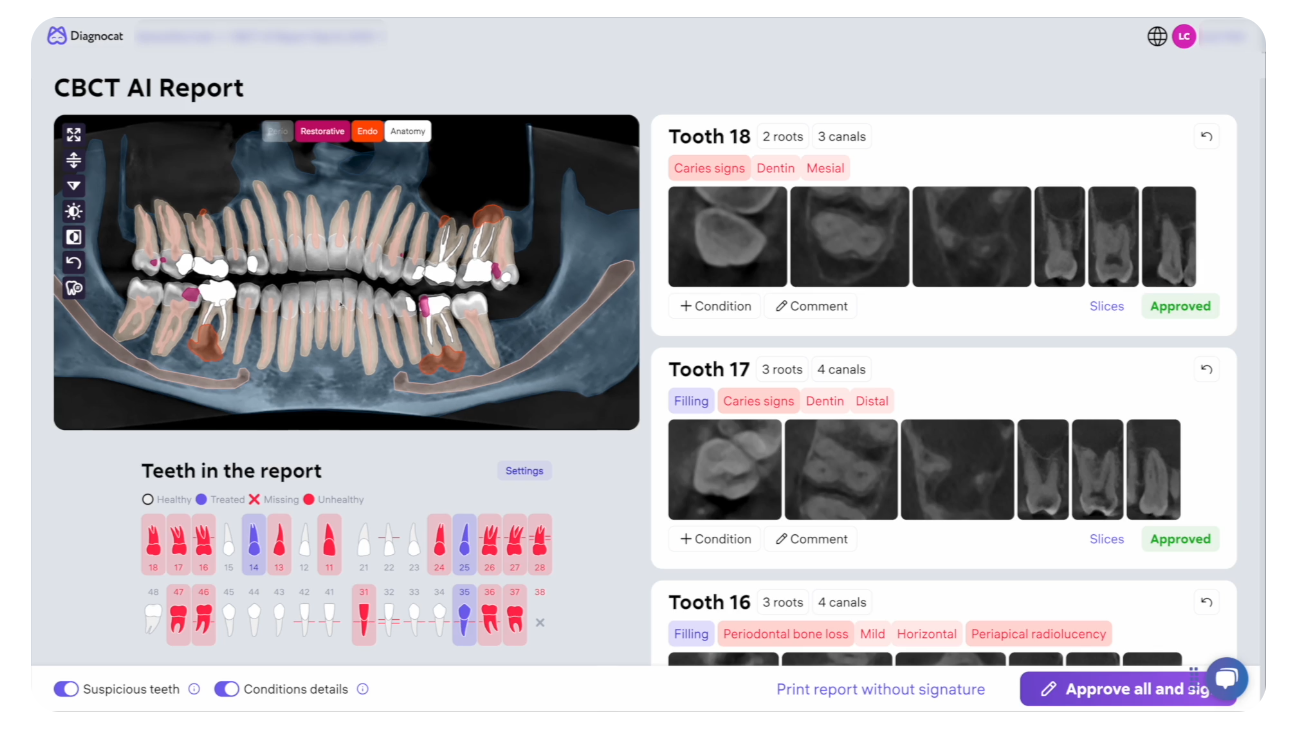This screenshot has height=742, width=1295.
Task: Toggle the Anatomy overlay filter
Action: (408, 131)
